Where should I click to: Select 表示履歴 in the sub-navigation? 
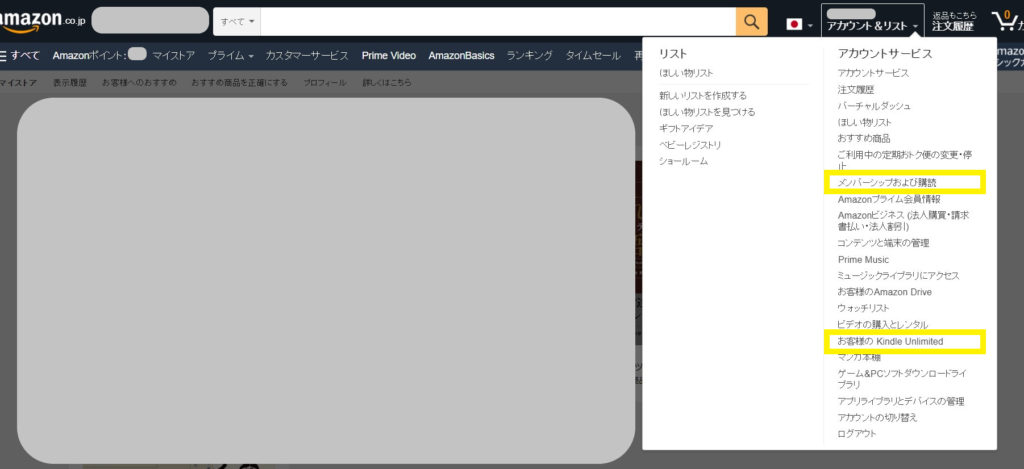[70, 83]
